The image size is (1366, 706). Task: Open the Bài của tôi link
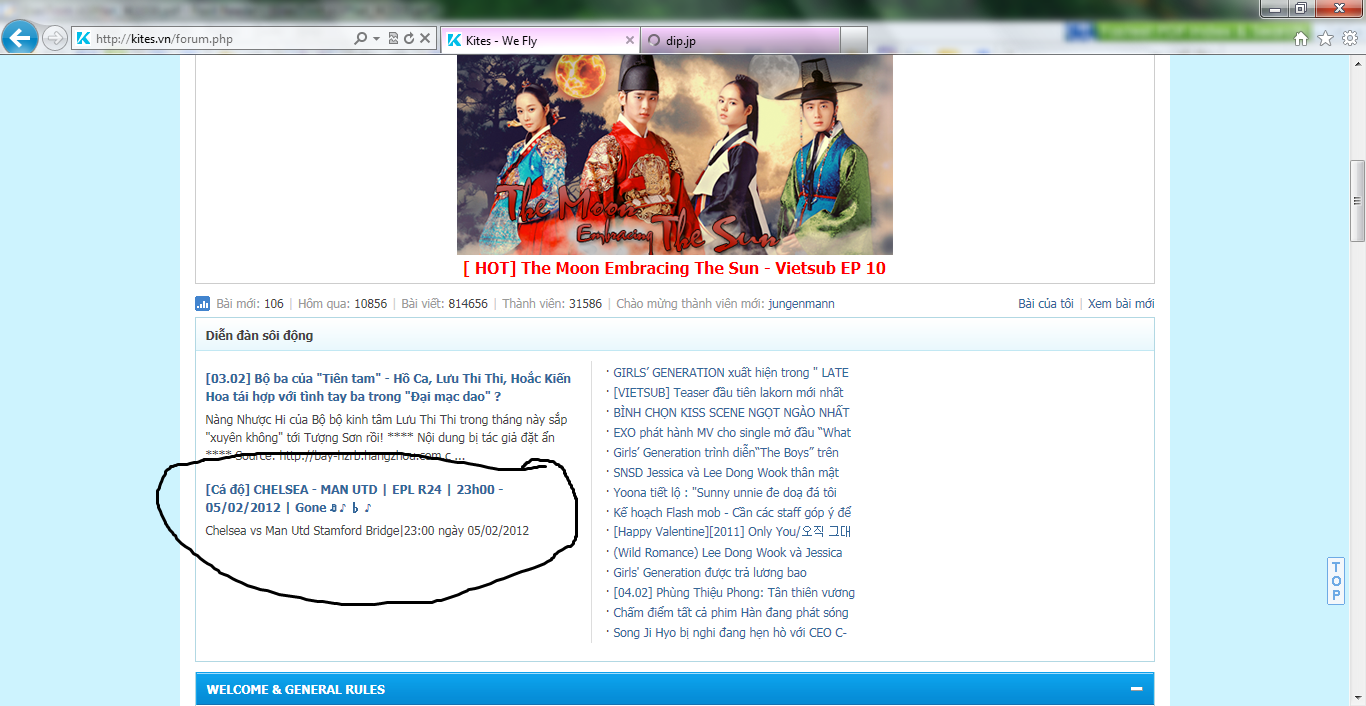point(1046,304)
